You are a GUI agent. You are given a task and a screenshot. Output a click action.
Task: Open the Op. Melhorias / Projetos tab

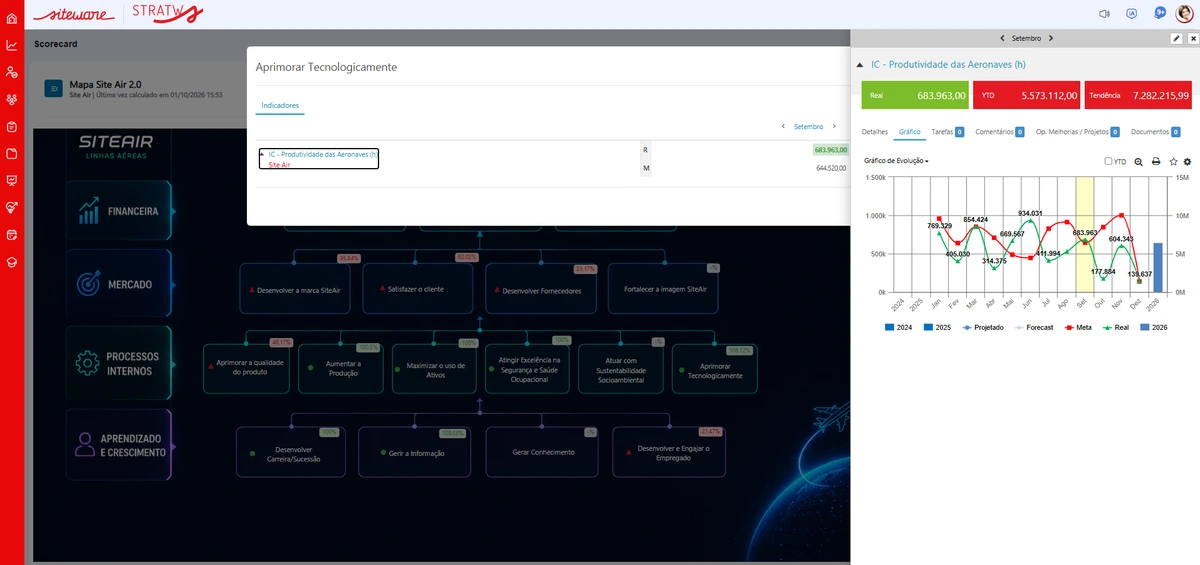coord(1077,131)
